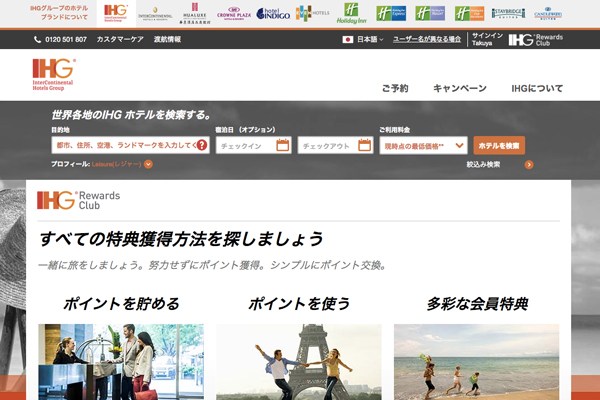Click the phone icon beside 0120 501 807

[x=37, y=39]
